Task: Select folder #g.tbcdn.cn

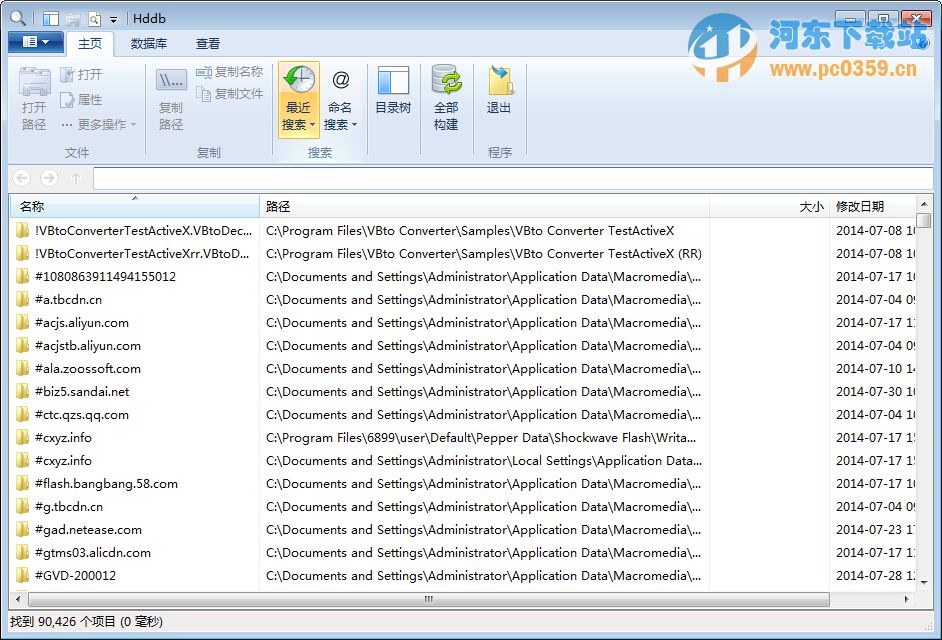Action: (68, 507)
